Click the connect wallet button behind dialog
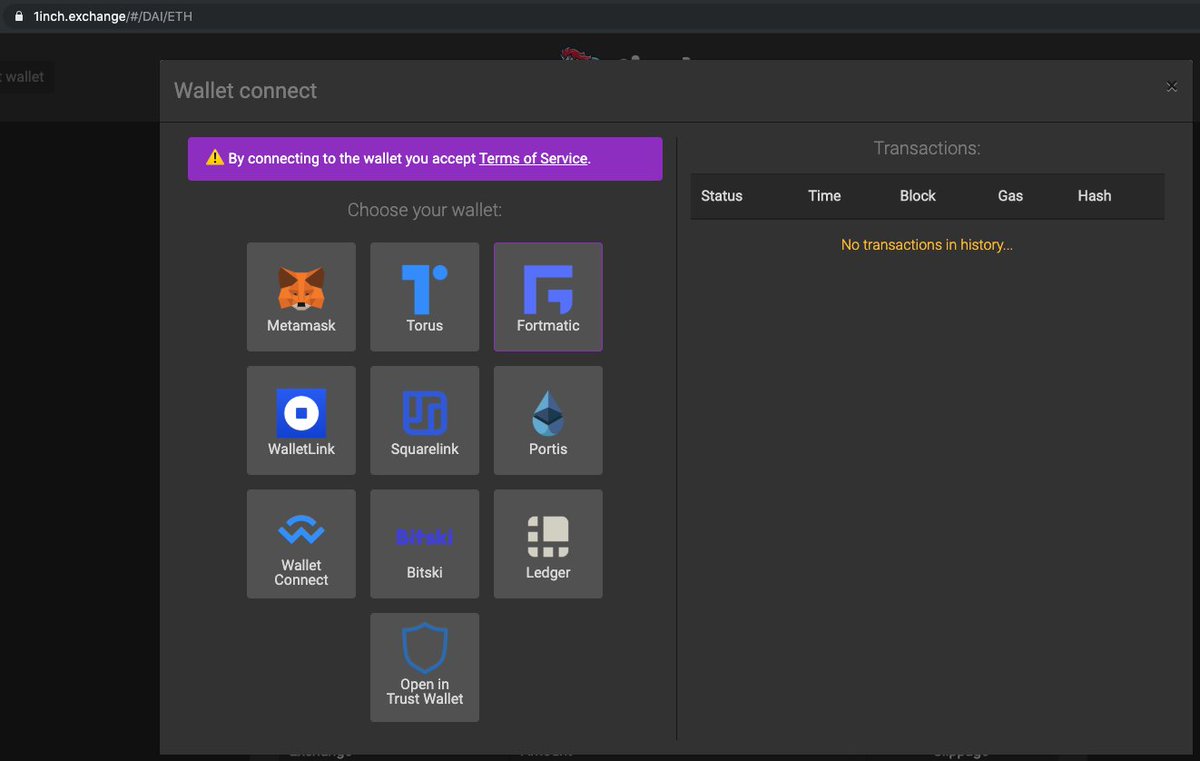This screenshot has width=1200, height=761. point(25,77)
